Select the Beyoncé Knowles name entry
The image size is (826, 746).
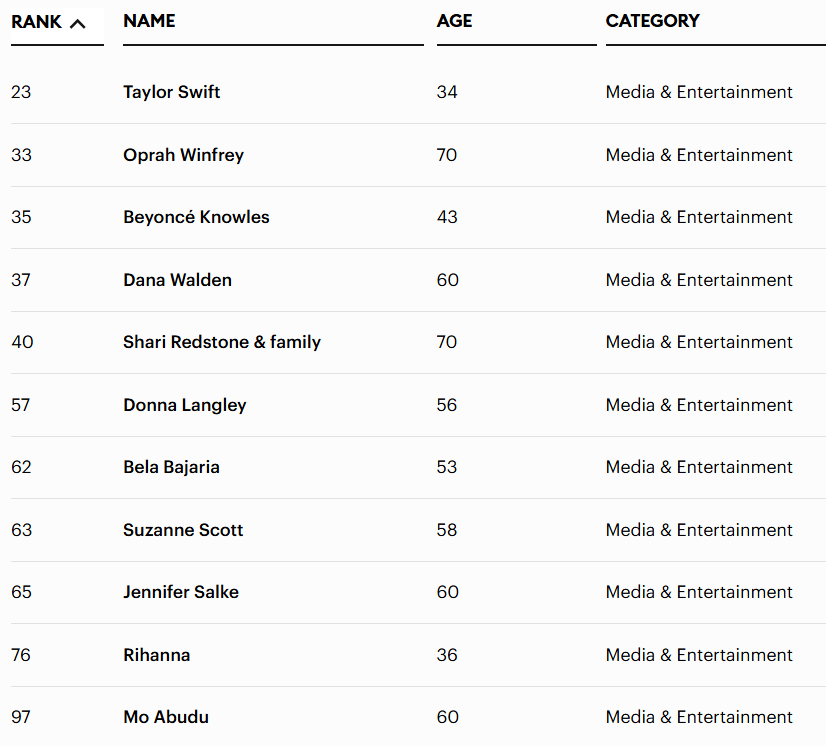pos(196,217)
